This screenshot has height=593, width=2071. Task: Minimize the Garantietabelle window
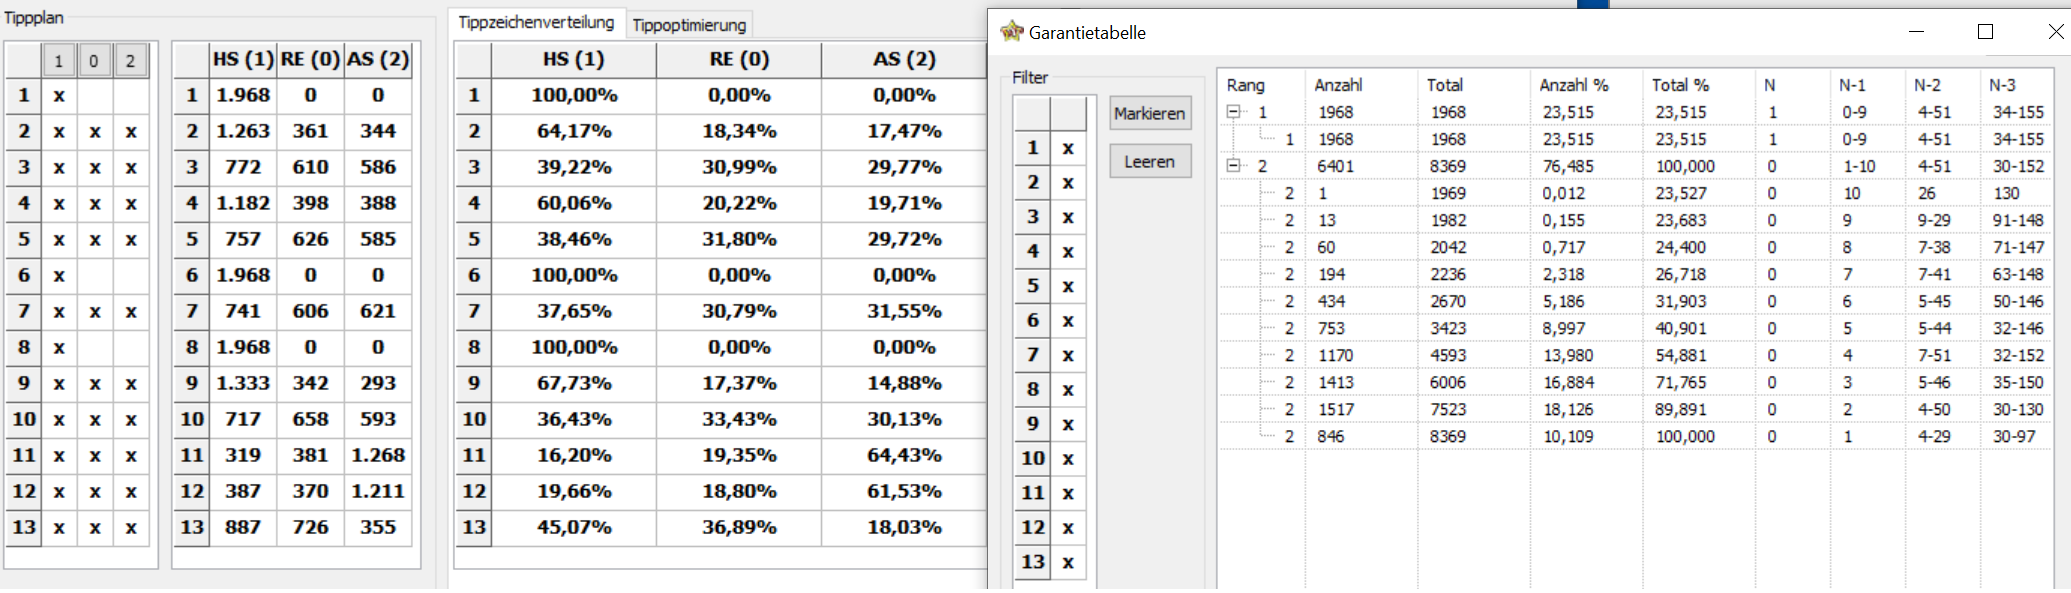point(1916,32)
